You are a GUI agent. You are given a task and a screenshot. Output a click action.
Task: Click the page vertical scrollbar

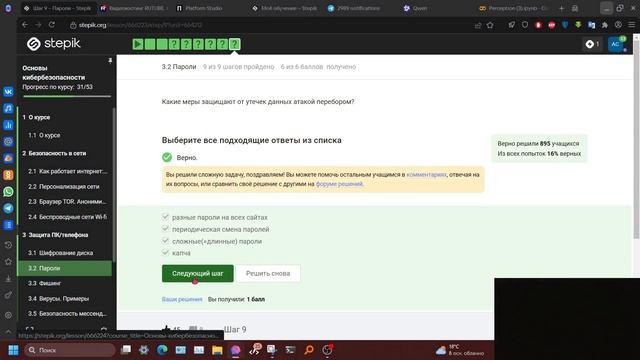[636, 139]
